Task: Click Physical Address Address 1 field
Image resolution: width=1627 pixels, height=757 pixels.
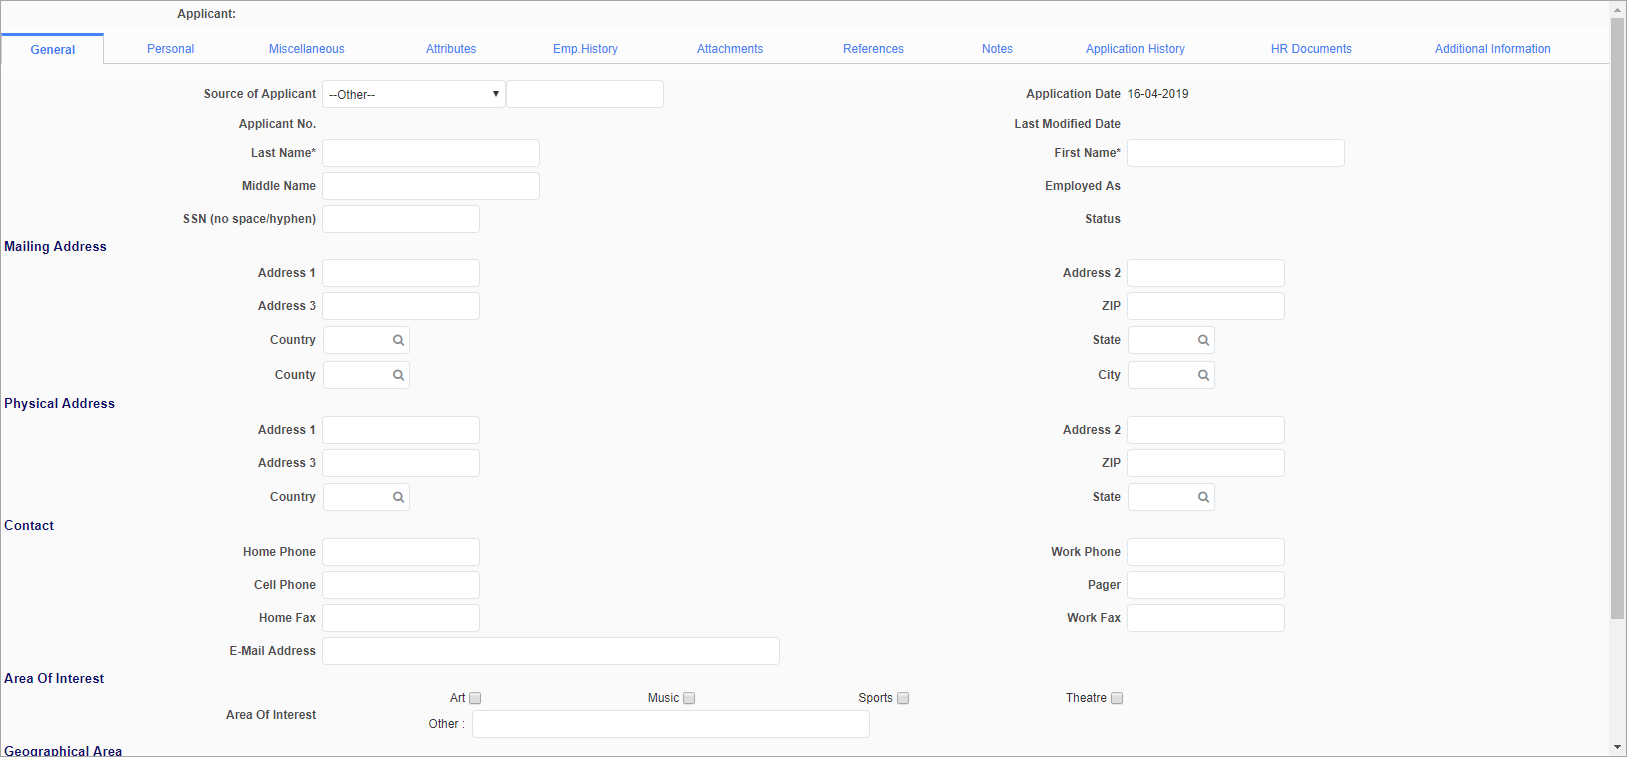Action: (x=401, y=430)
